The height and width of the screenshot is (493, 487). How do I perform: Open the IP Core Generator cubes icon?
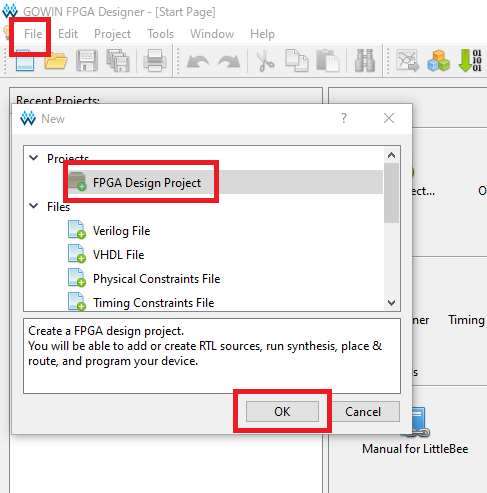tap(439, 61)
